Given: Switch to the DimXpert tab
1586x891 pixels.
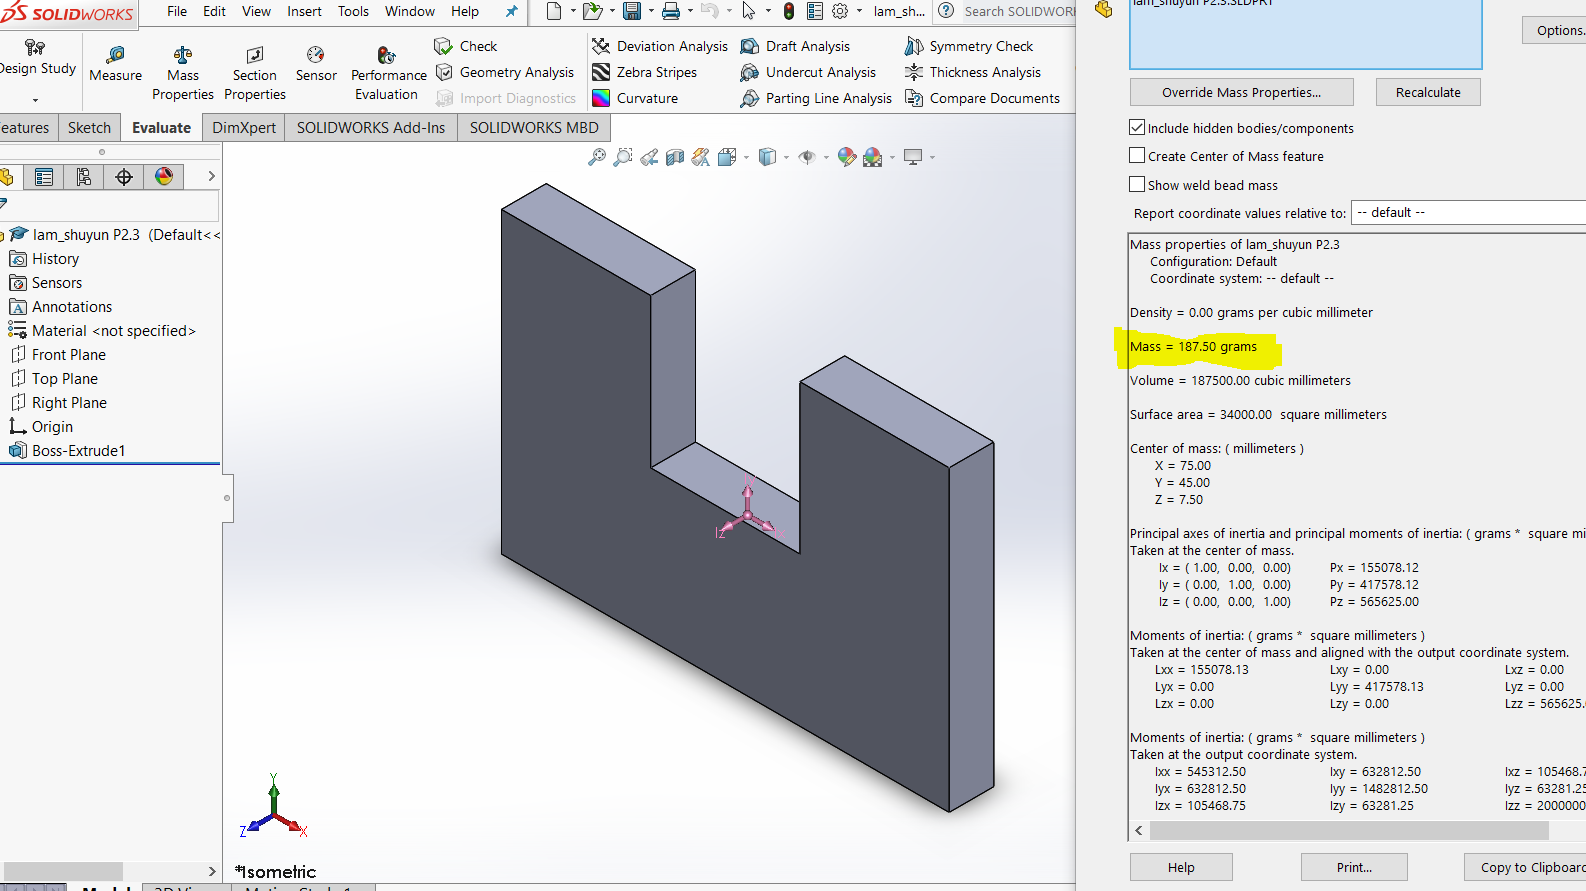Looking at the screenshot, I should pos(244,127).
